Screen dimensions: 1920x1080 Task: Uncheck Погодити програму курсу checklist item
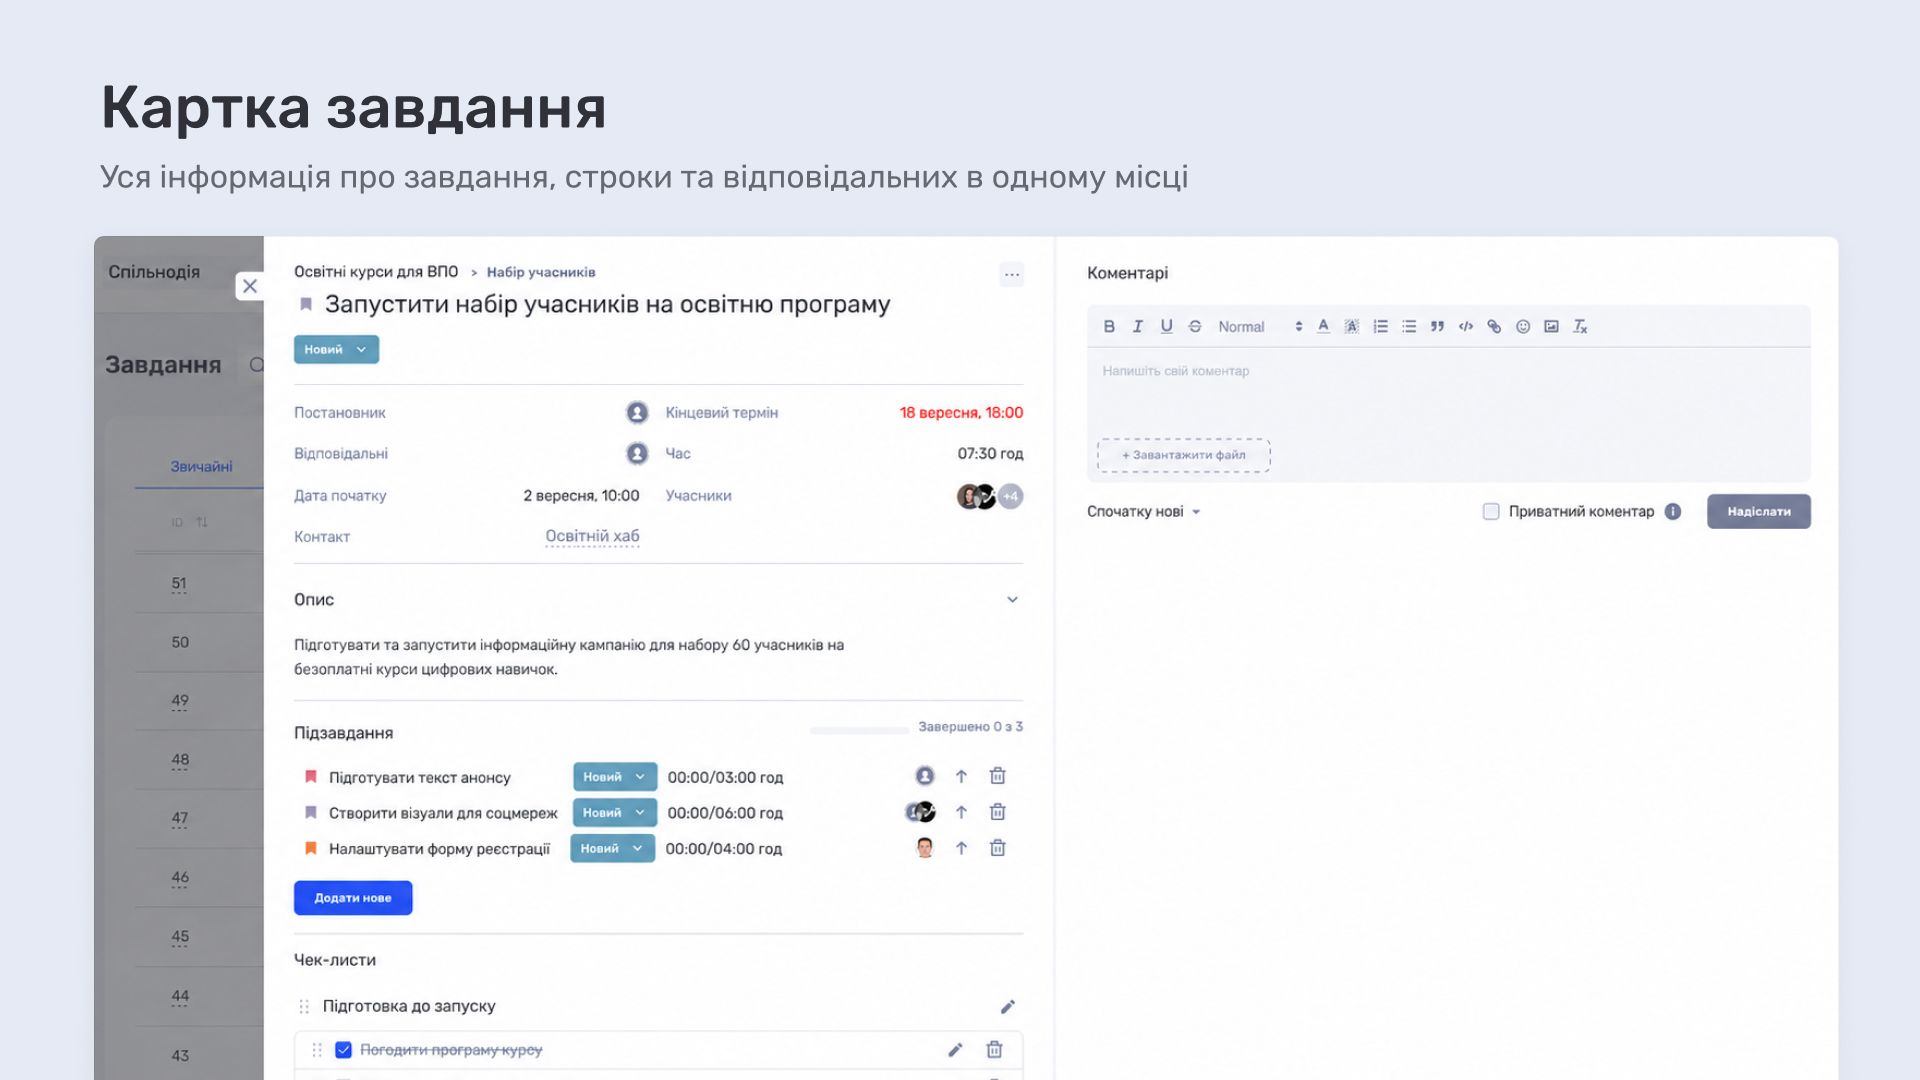click(343, 1049)
